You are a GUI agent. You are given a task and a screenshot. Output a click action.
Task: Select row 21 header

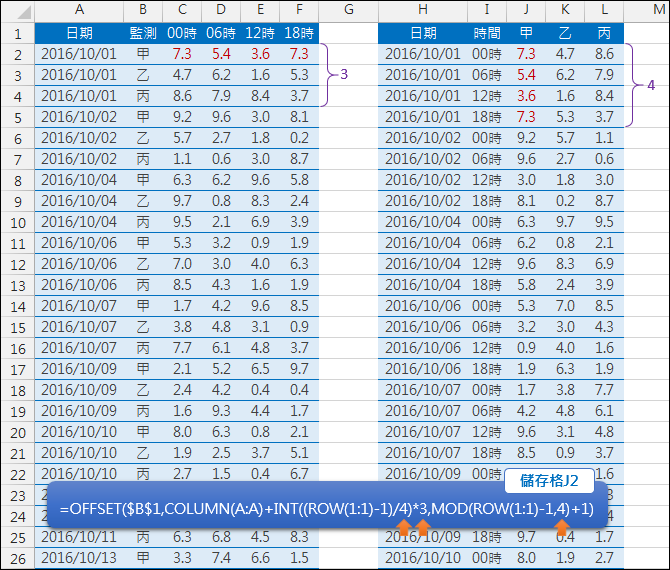[x=18, y=454]
